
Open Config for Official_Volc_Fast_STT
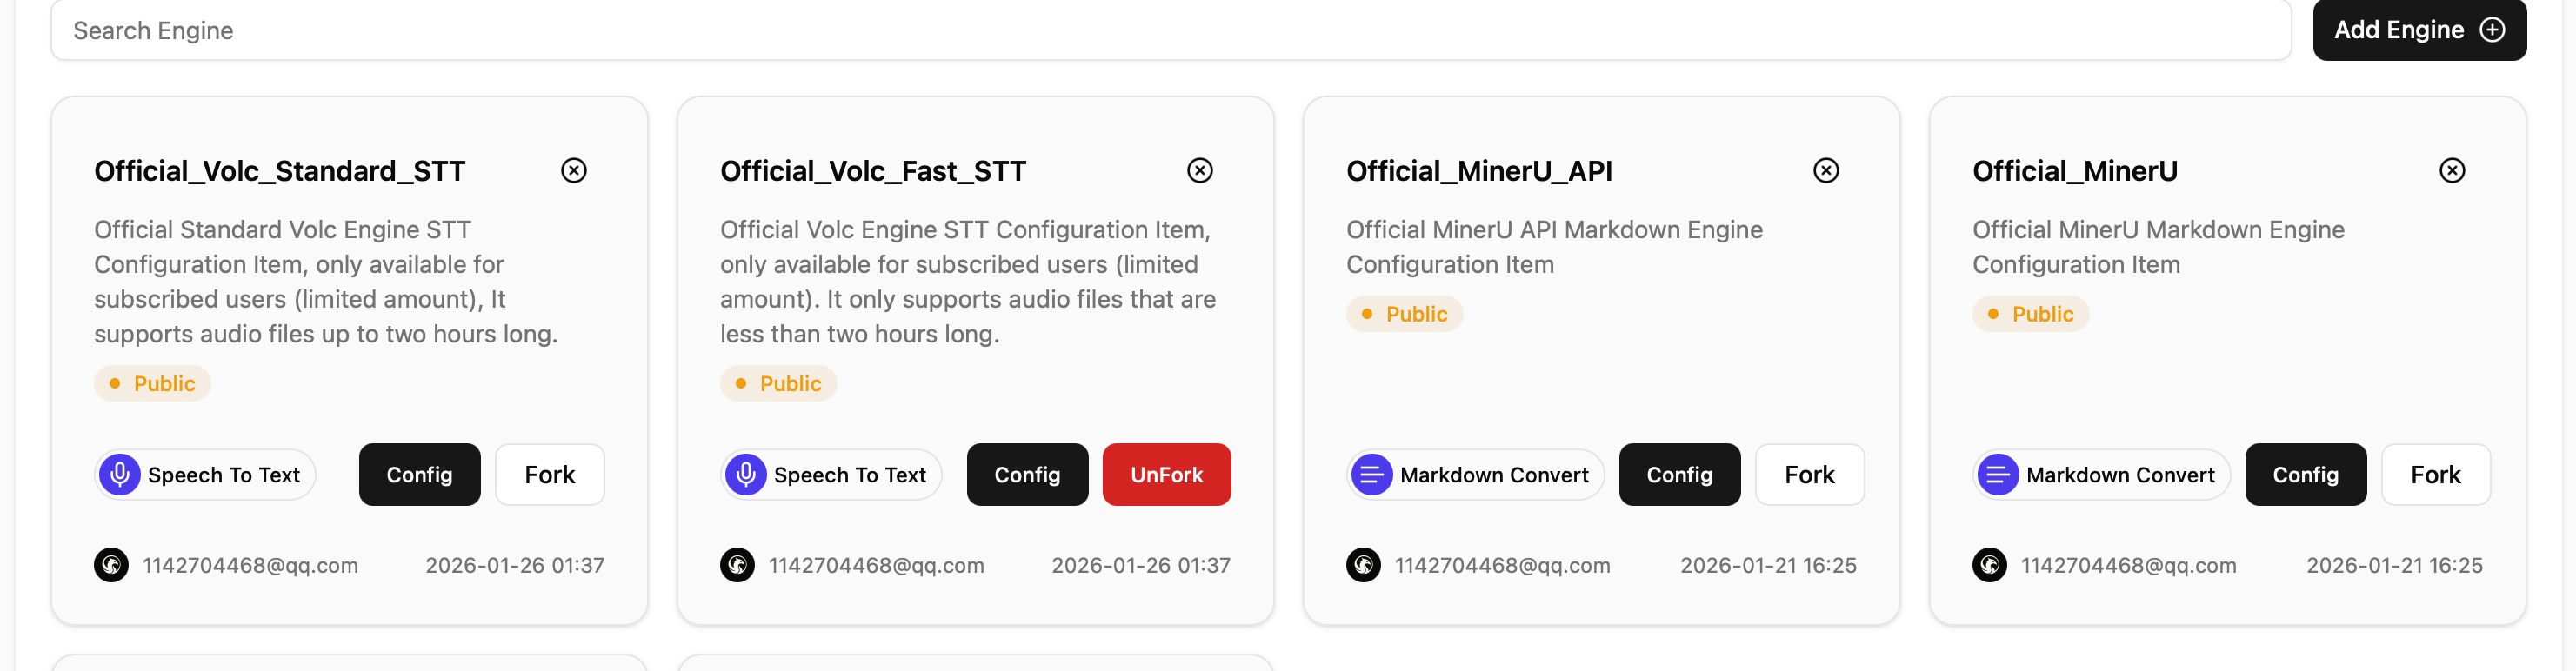[1027, 474]
